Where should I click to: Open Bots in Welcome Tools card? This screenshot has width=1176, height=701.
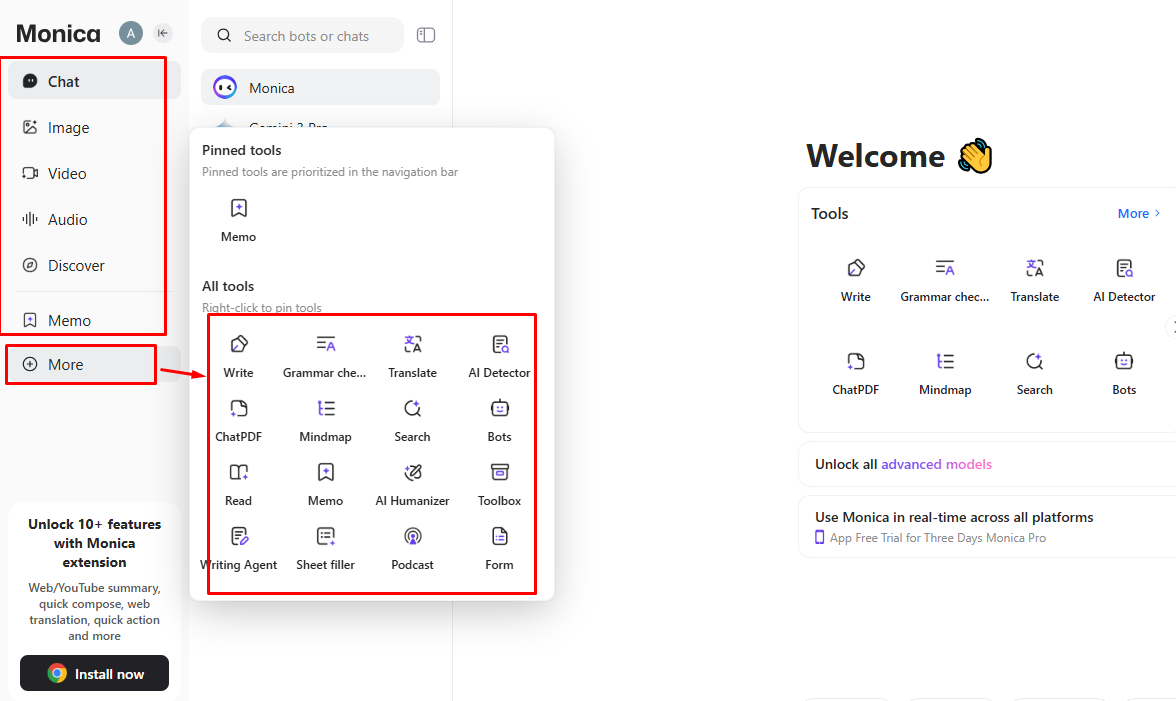[x=1124, y=373]
